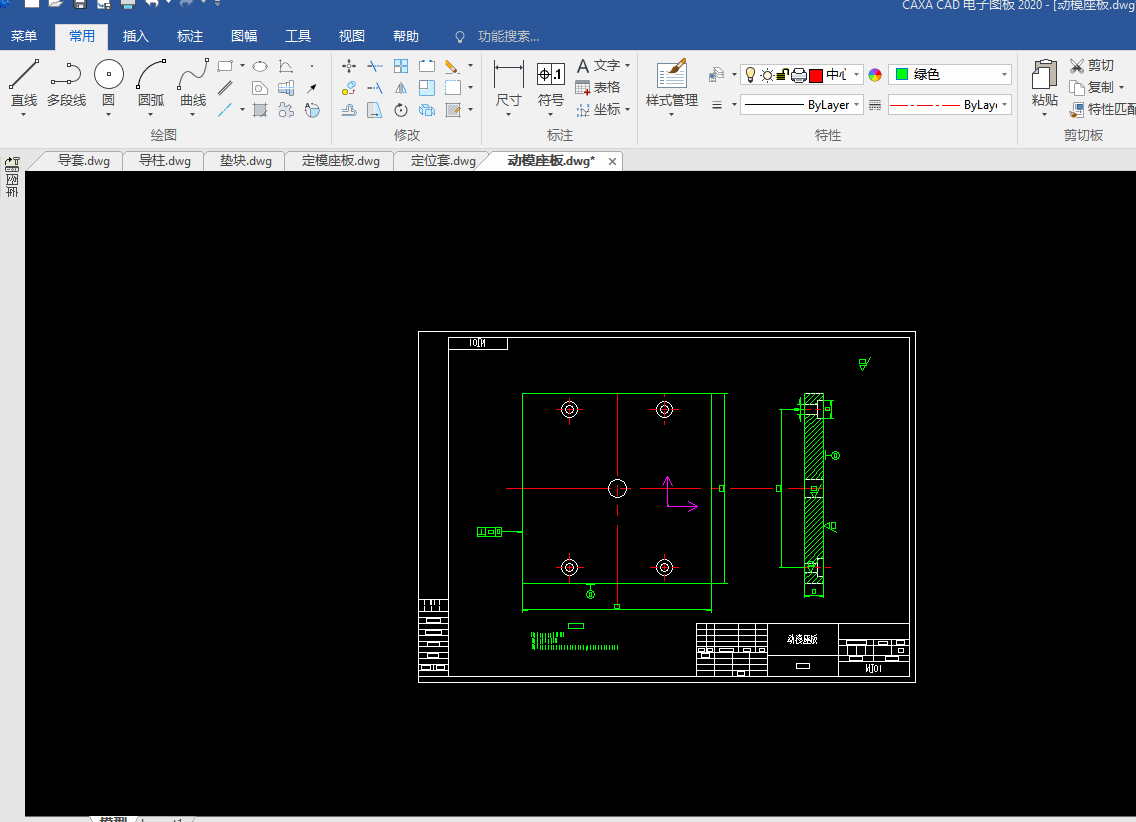Switch to the 标注 ribbon tab

tap(190, 36)
